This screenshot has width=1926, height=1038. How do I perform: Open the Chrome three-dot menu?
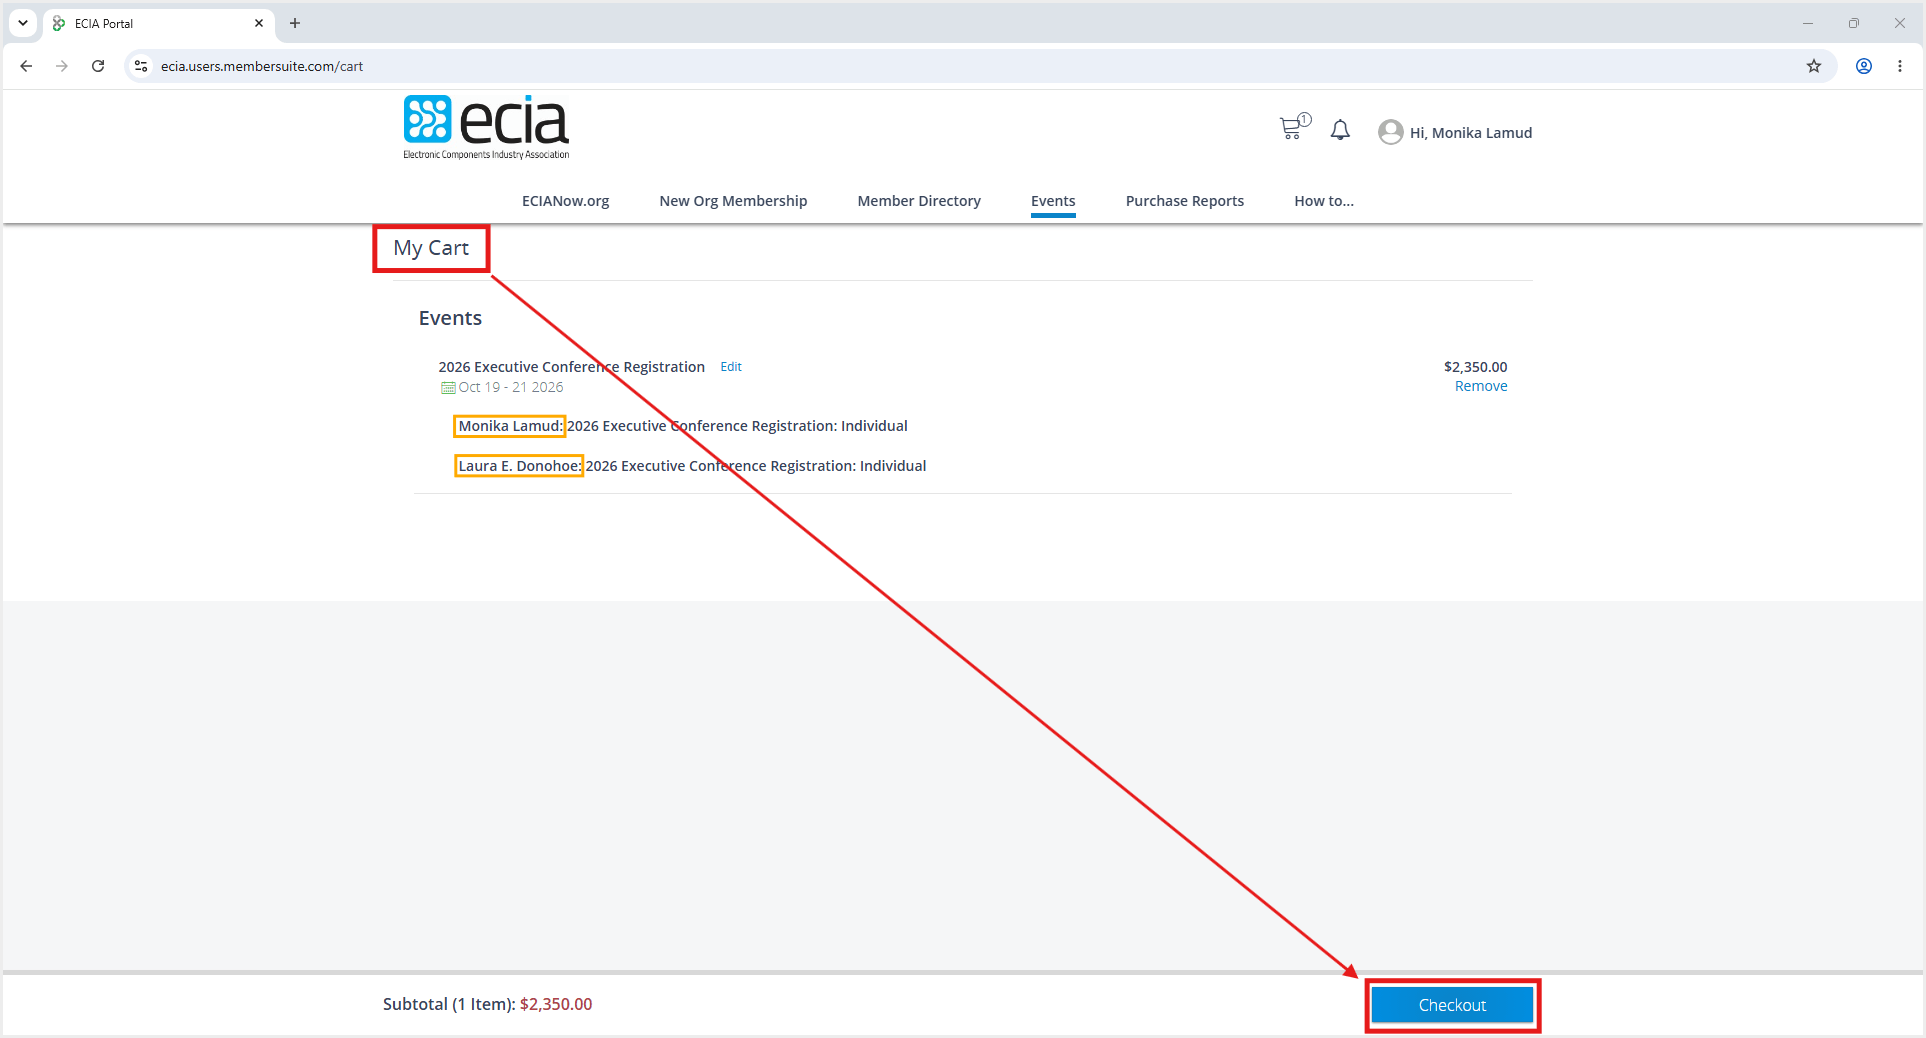coord(1900,66)
